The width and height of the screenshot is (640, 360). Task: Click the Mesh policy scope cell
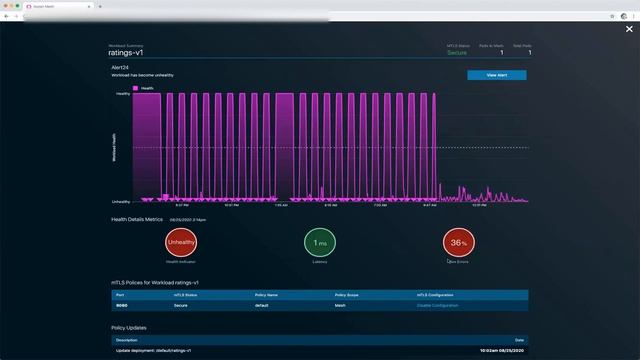click(340, 305)
